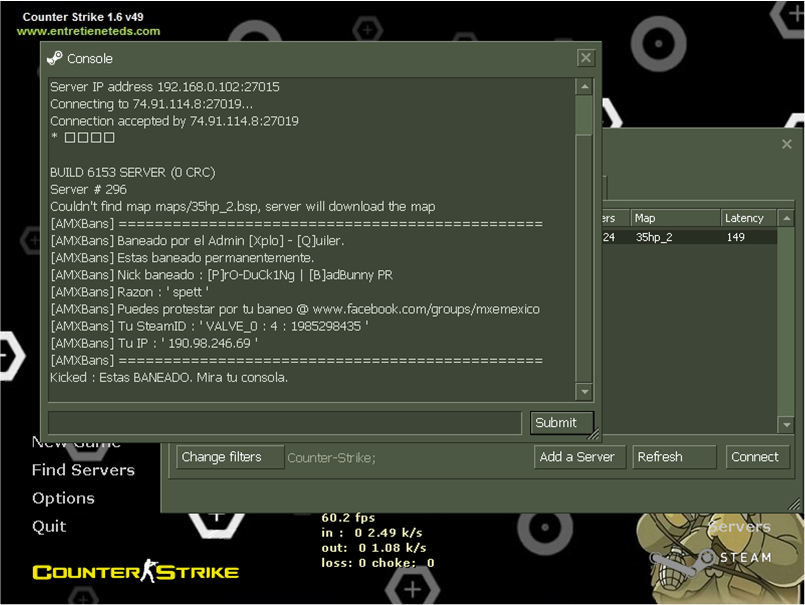The width and height of the screenshot is (805, 605).
Task: Click Change filters button
Action: 230,457
